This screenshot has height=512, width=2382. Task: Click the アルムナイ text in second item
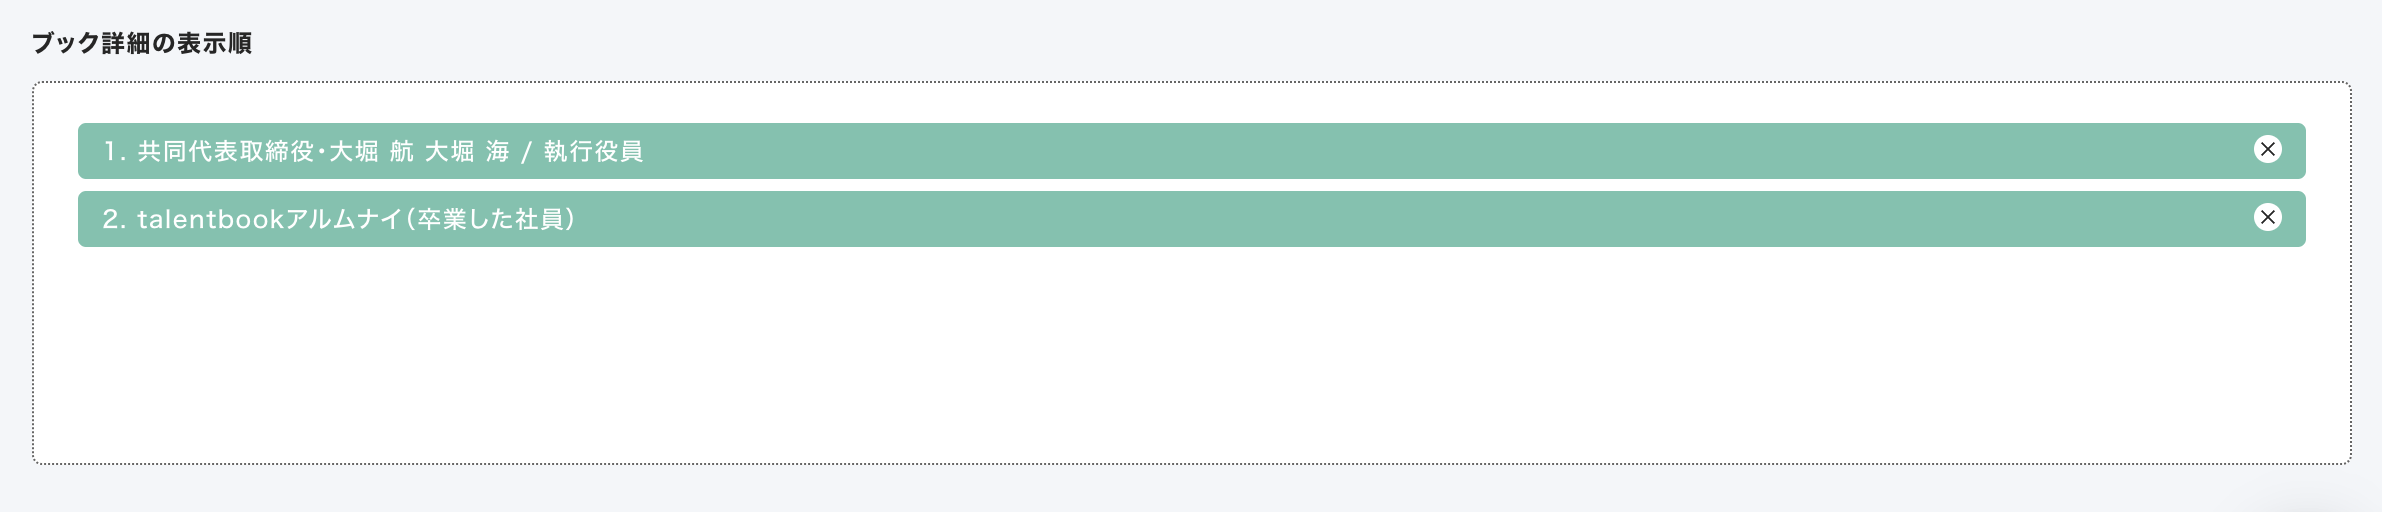click(344, 220)
